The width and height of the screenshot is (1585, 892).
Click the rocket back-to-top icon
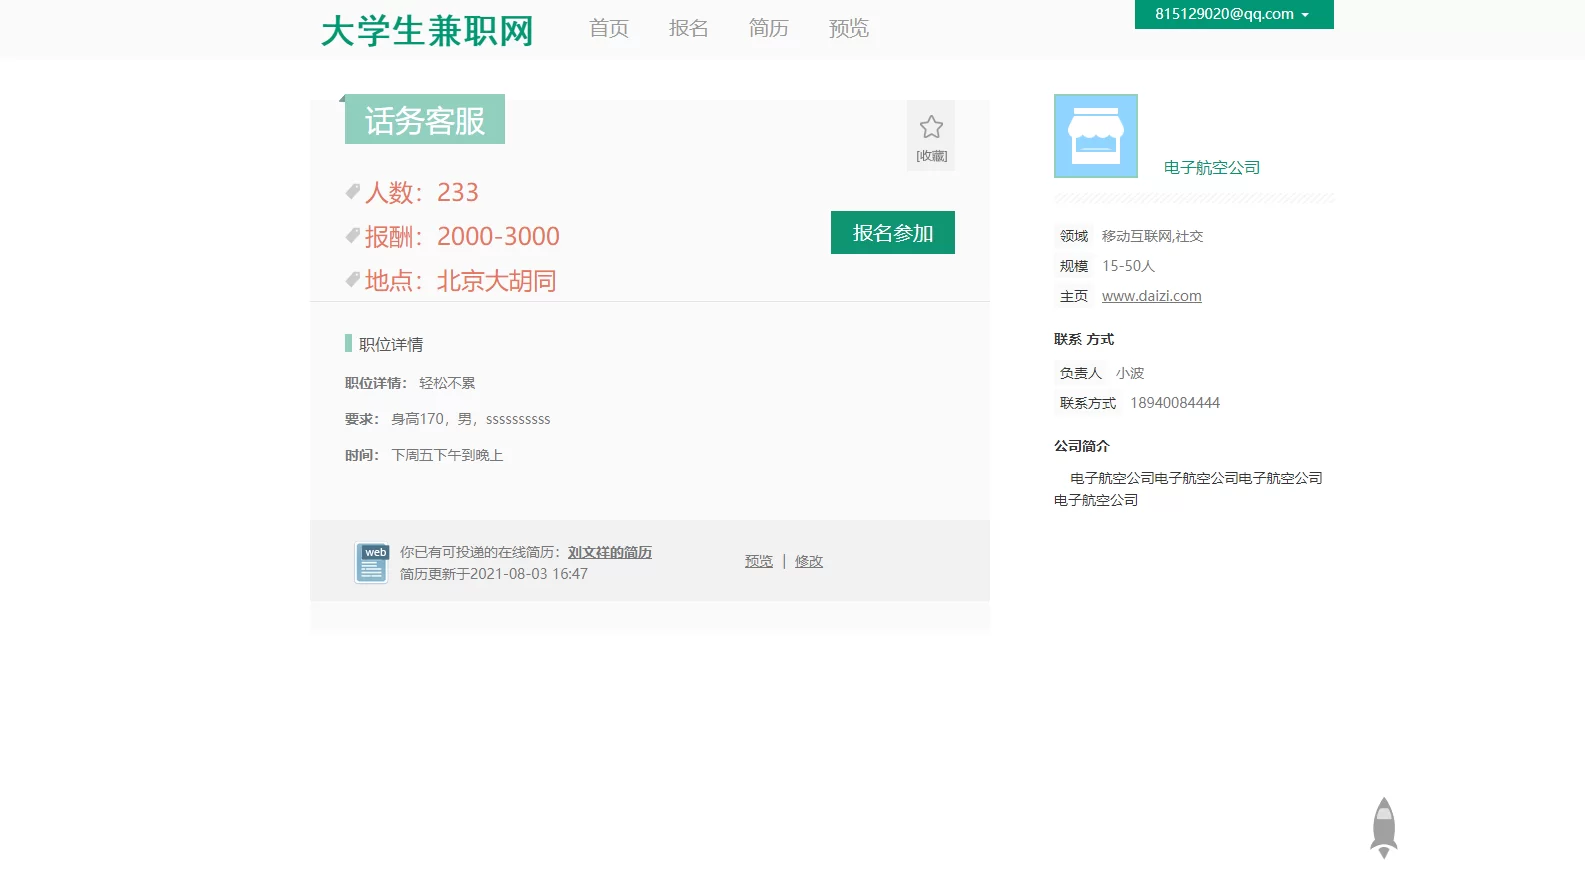point(1383,827)
